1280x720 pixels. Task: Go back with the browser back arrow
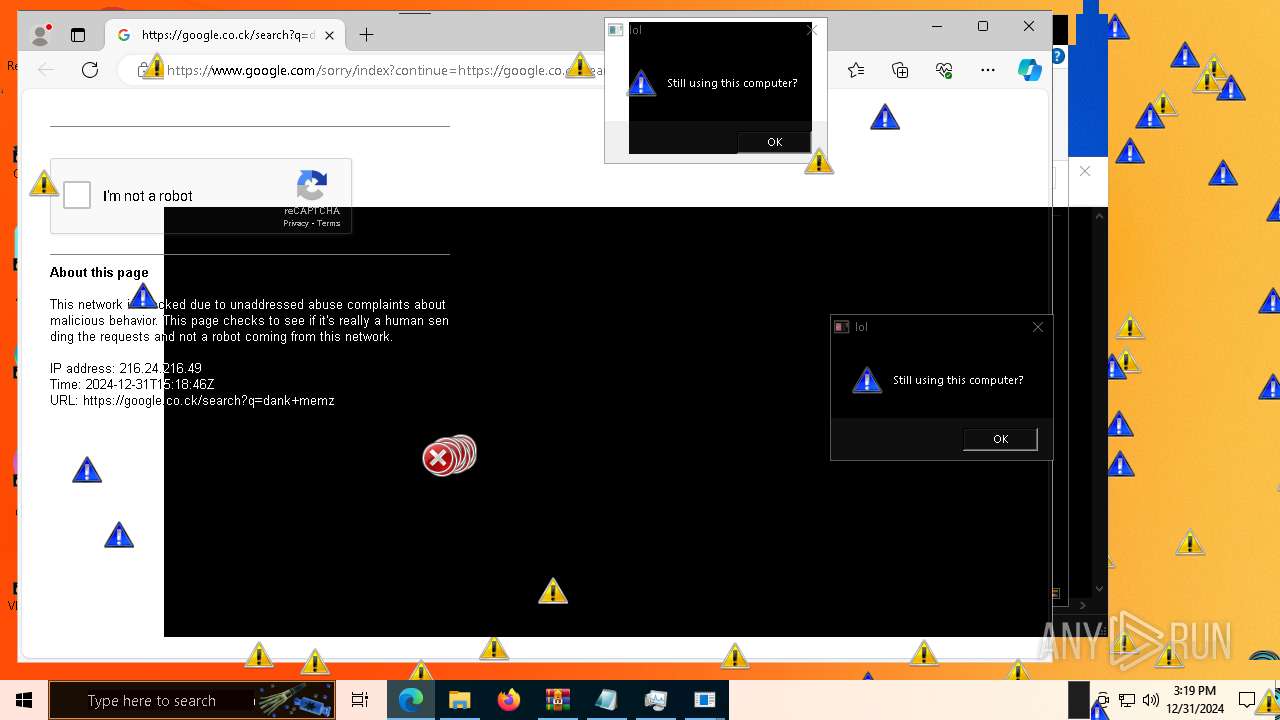[46, 70]
